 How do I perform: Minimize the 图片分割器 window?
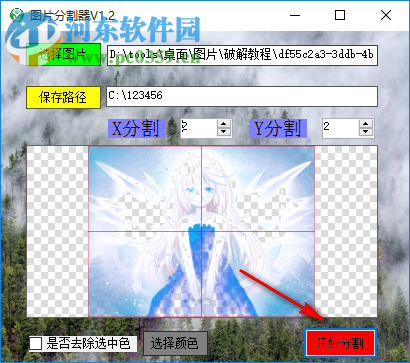point(295,15)
